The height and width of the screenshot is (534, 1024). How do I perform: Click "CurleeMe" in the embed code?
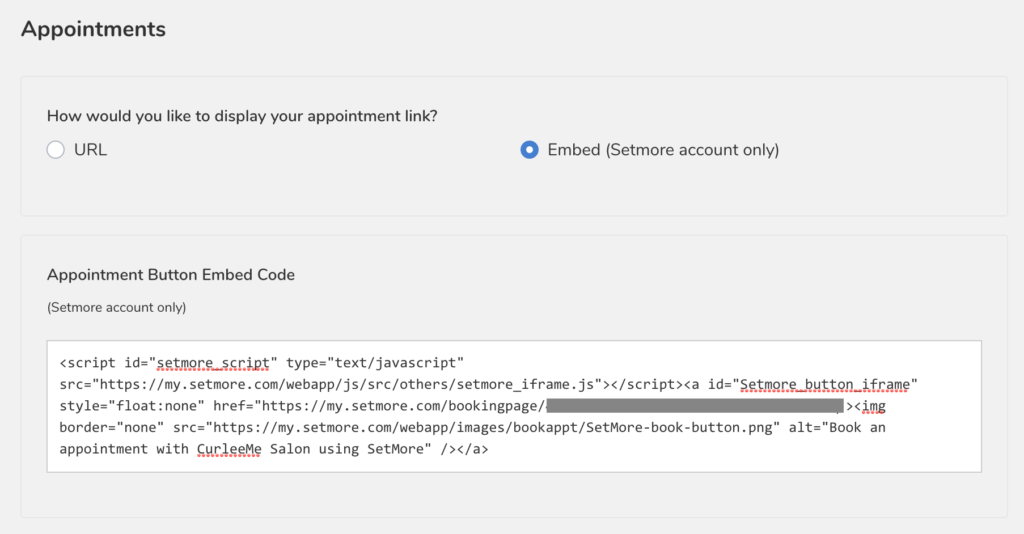pyautogui.click(x=229, y=449)
